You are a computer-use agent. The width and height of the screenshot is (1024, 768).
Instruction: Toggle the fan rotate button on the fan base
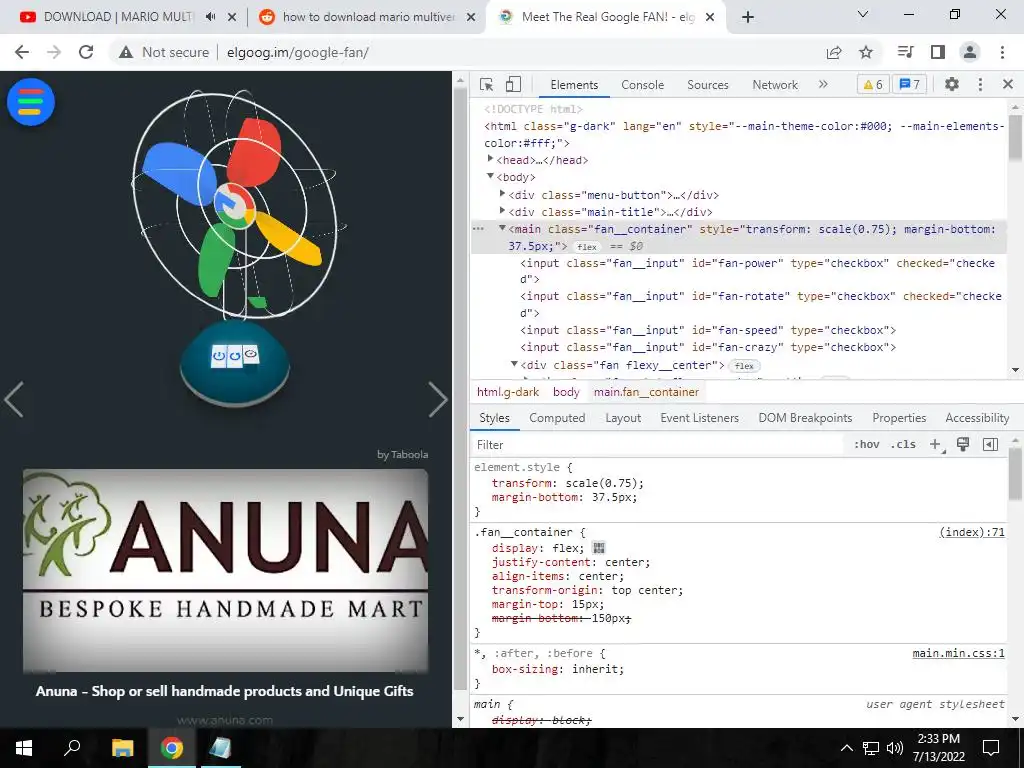tap(234, 356)
